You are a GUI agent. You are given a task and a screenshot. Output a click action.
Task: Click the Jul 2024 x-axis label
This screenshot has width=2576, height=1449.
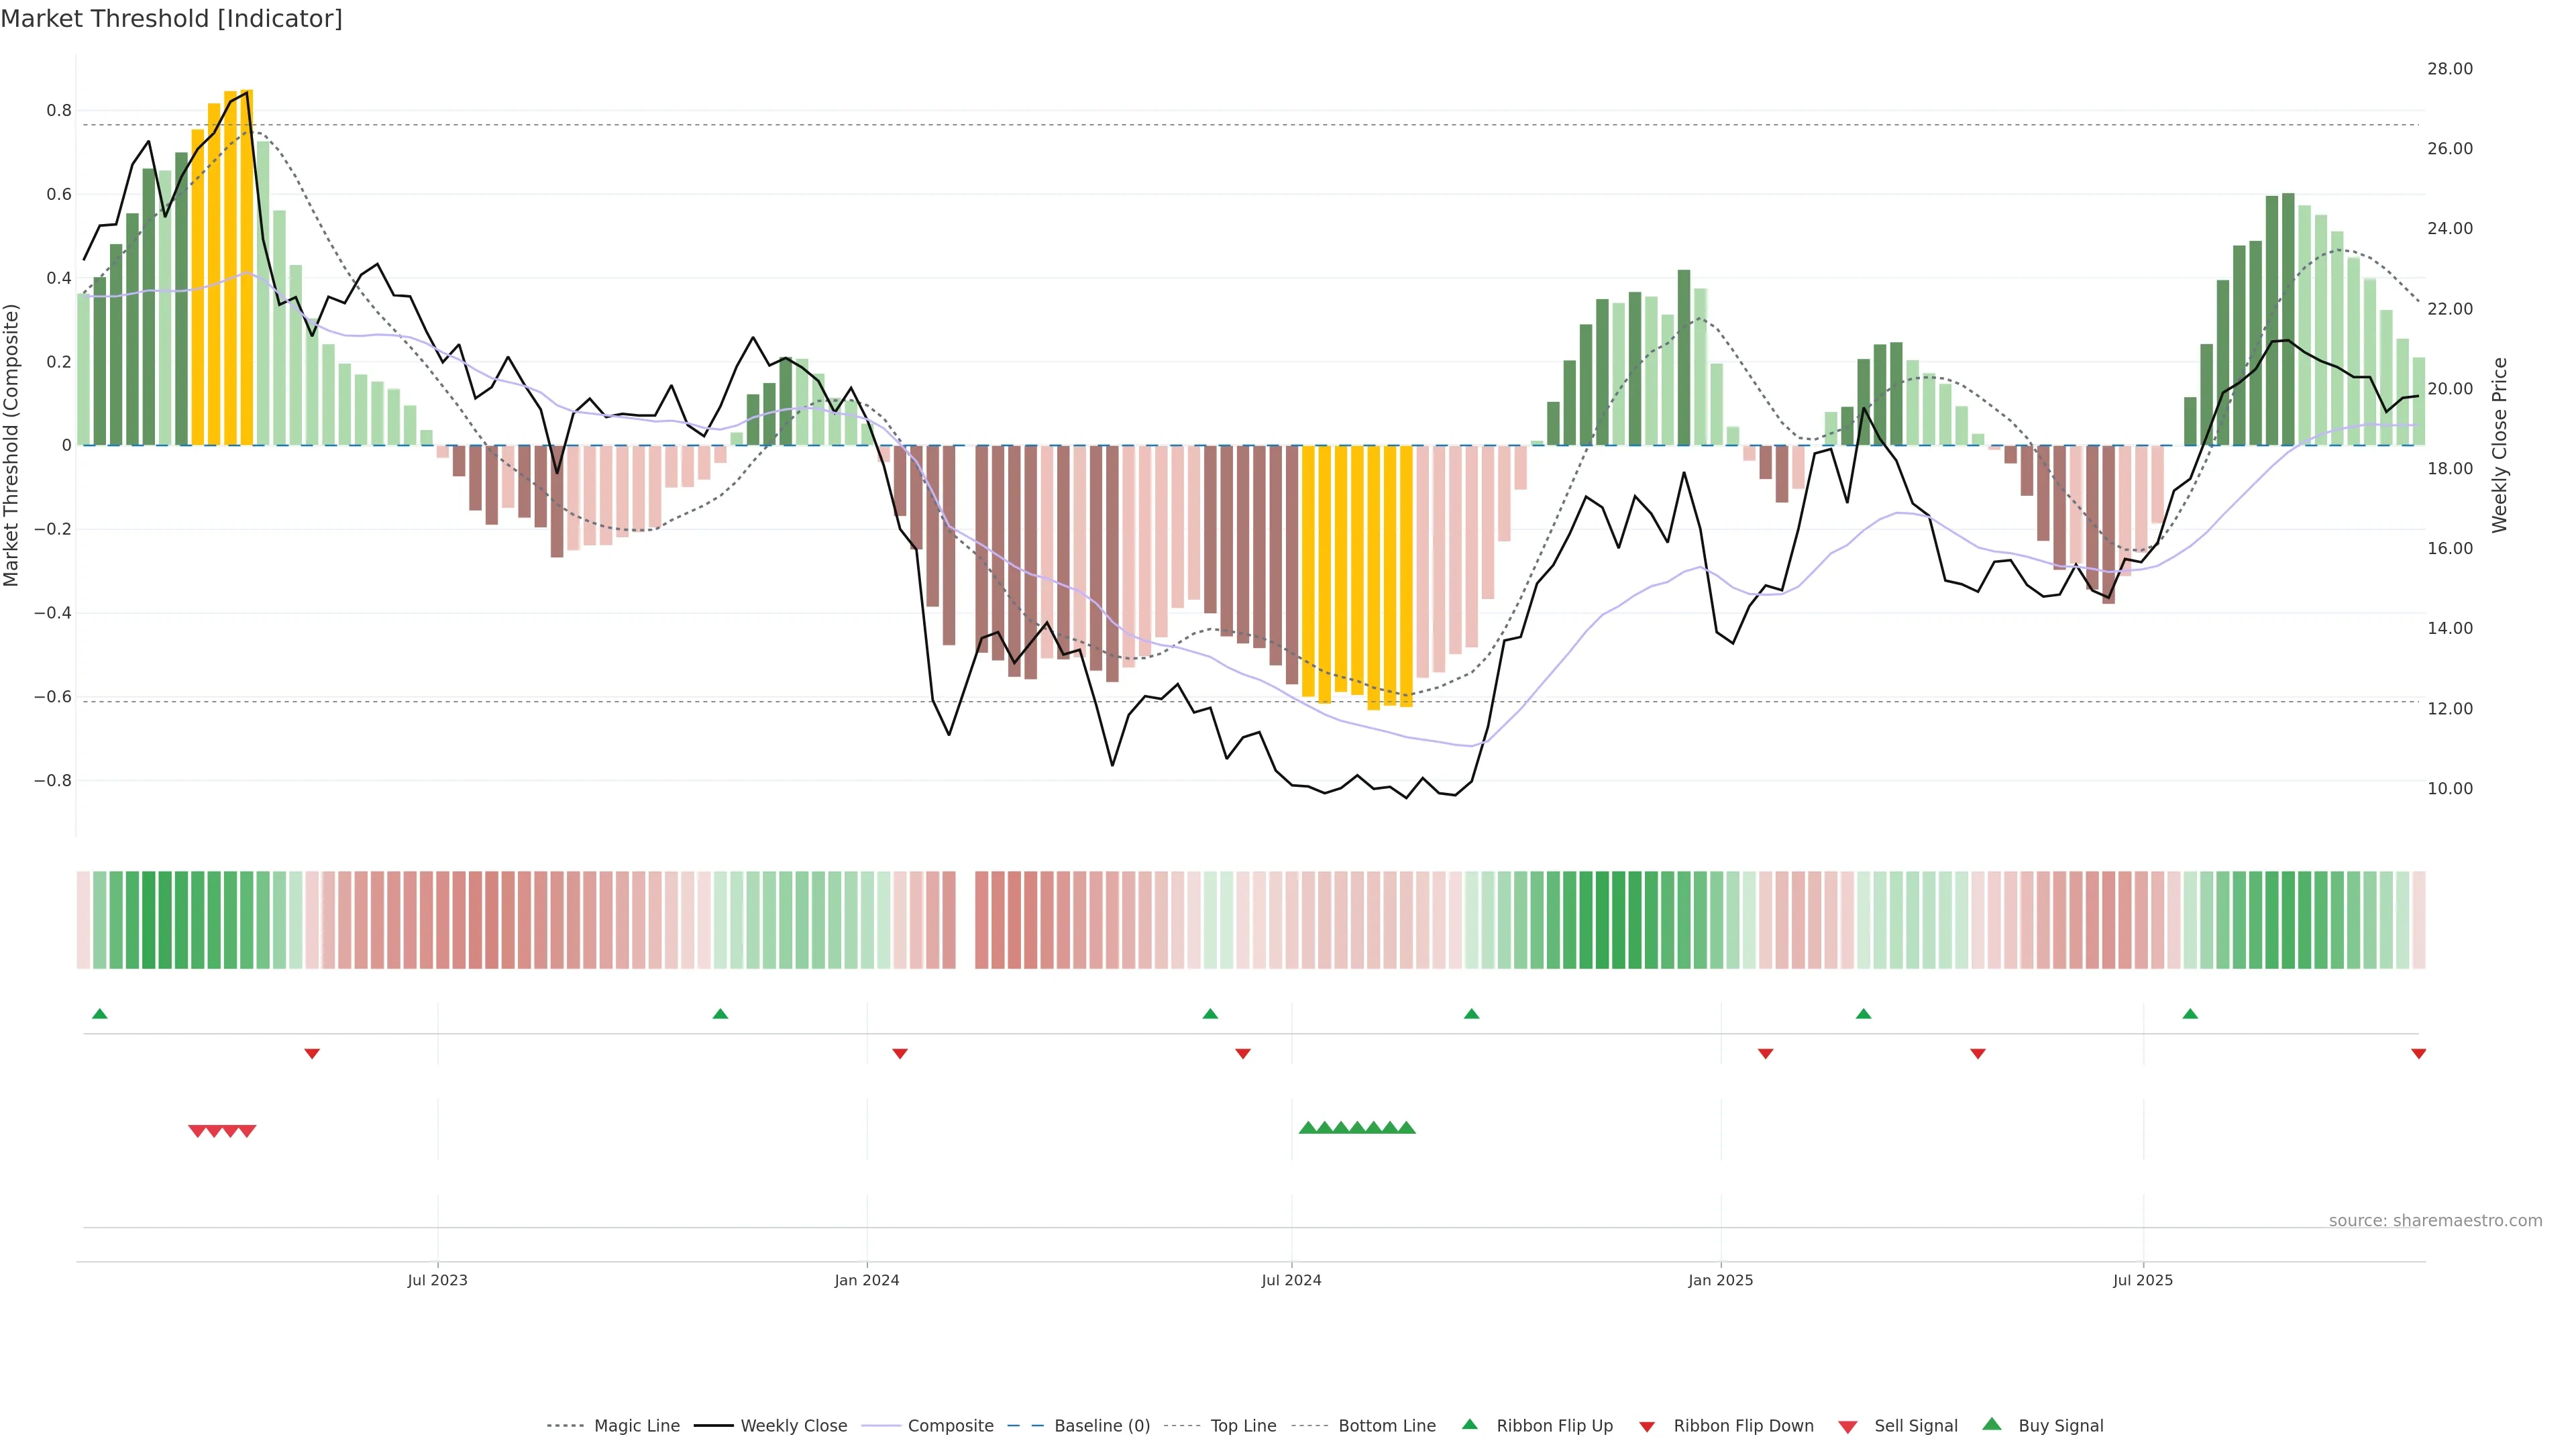click(x=1291, y=1280)
